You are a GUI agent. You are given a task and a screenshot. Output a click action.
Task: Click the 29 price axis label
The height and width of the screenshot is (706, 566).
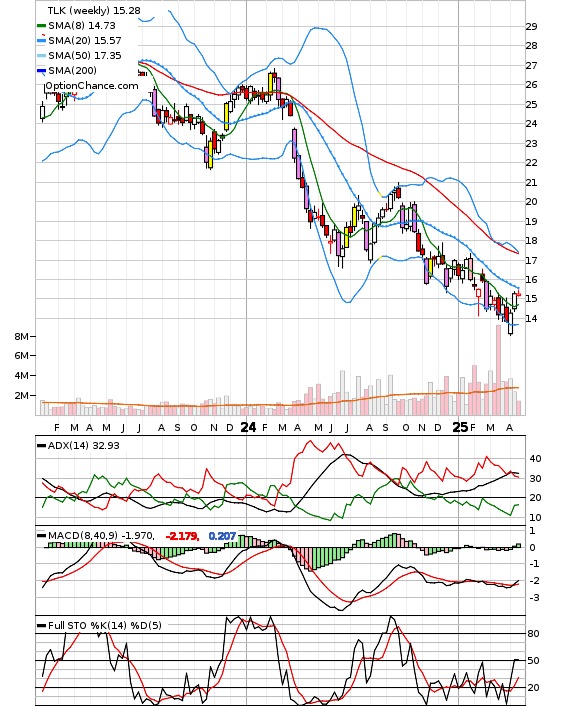[532, 27]
